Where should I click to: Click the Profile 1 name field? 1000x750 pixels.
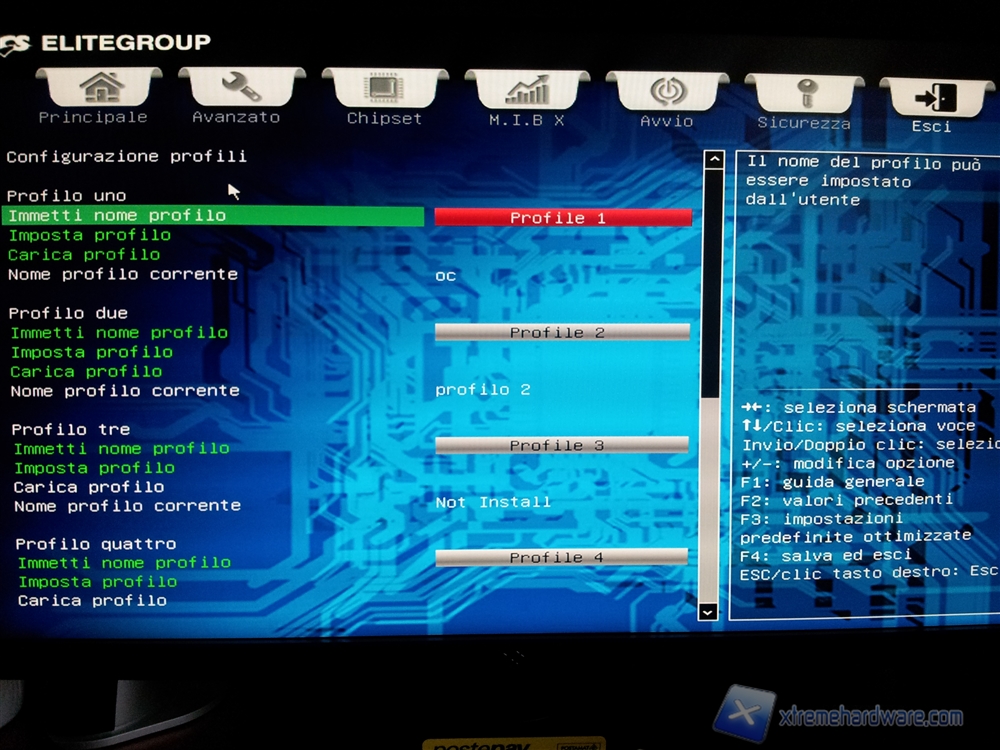point(562,217)
